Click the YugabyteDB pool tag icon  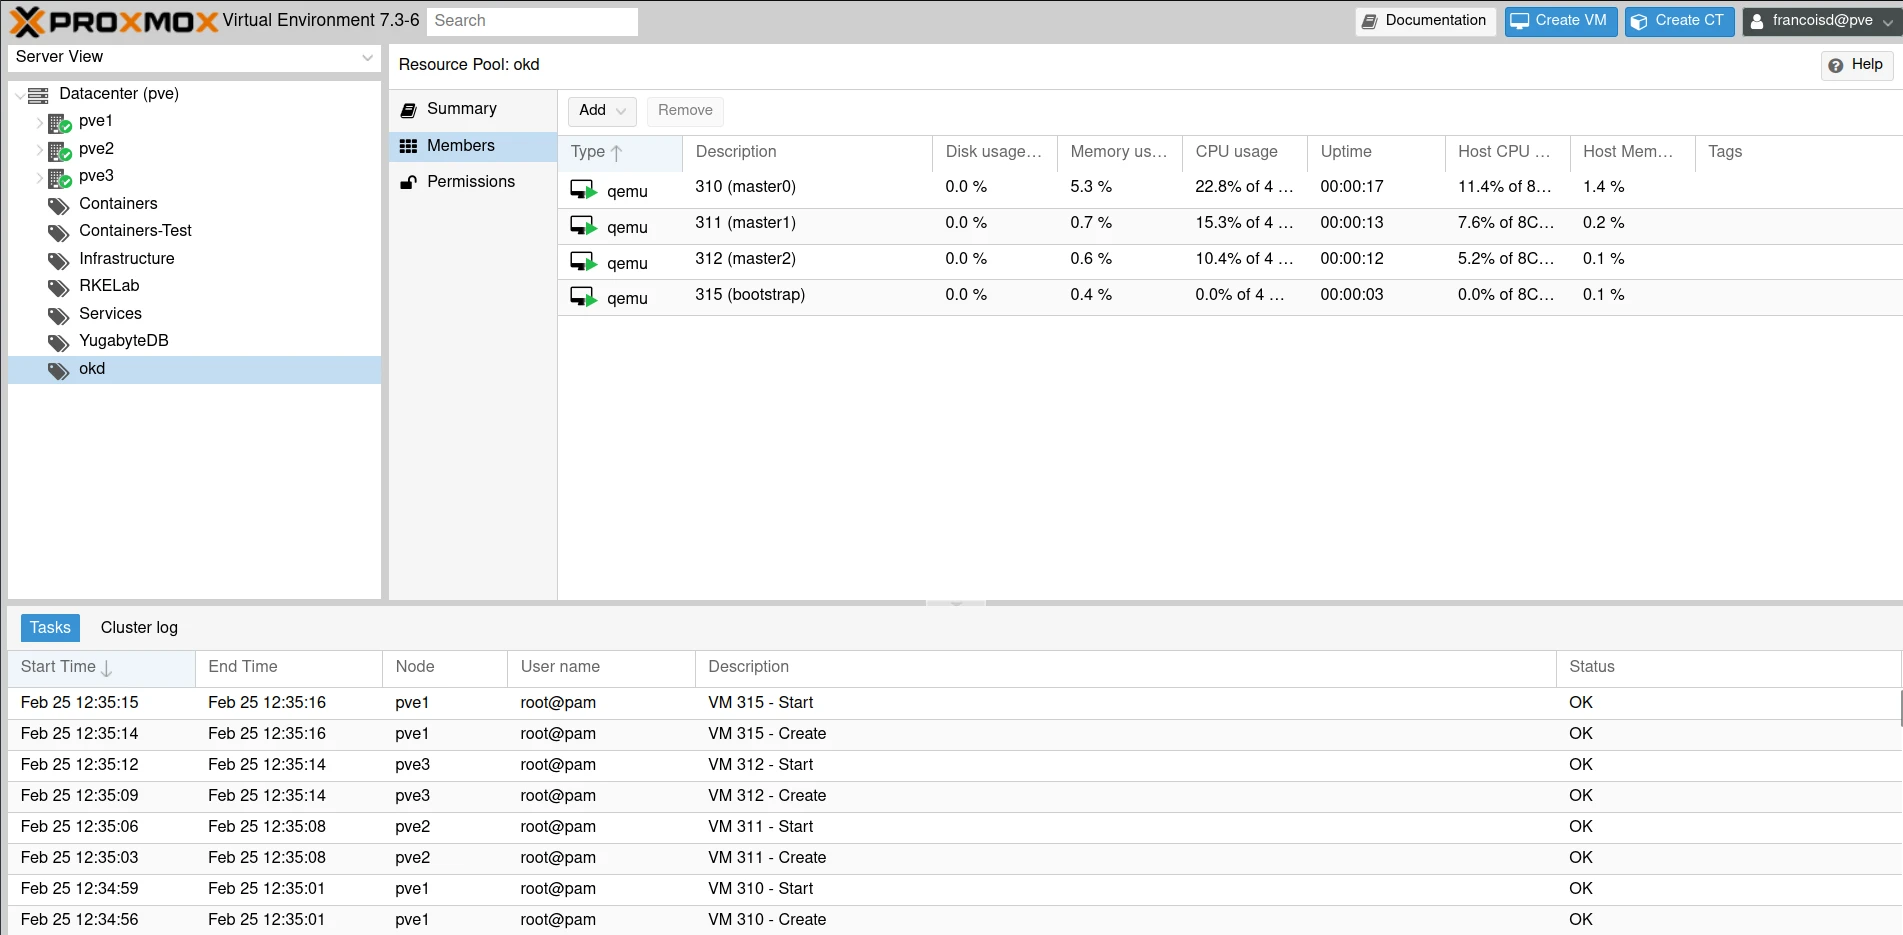[59, 343]
